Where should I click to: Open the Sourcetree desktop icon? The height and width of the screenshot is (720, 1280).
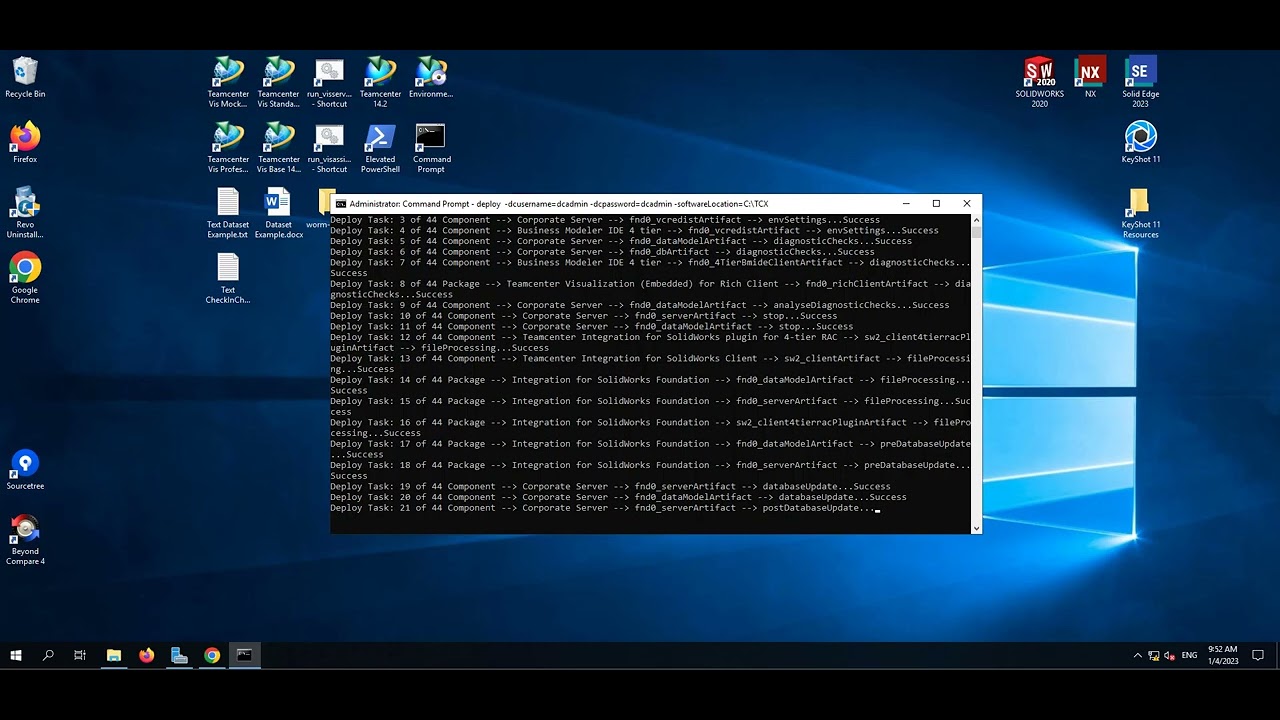[x=25, y=470]
